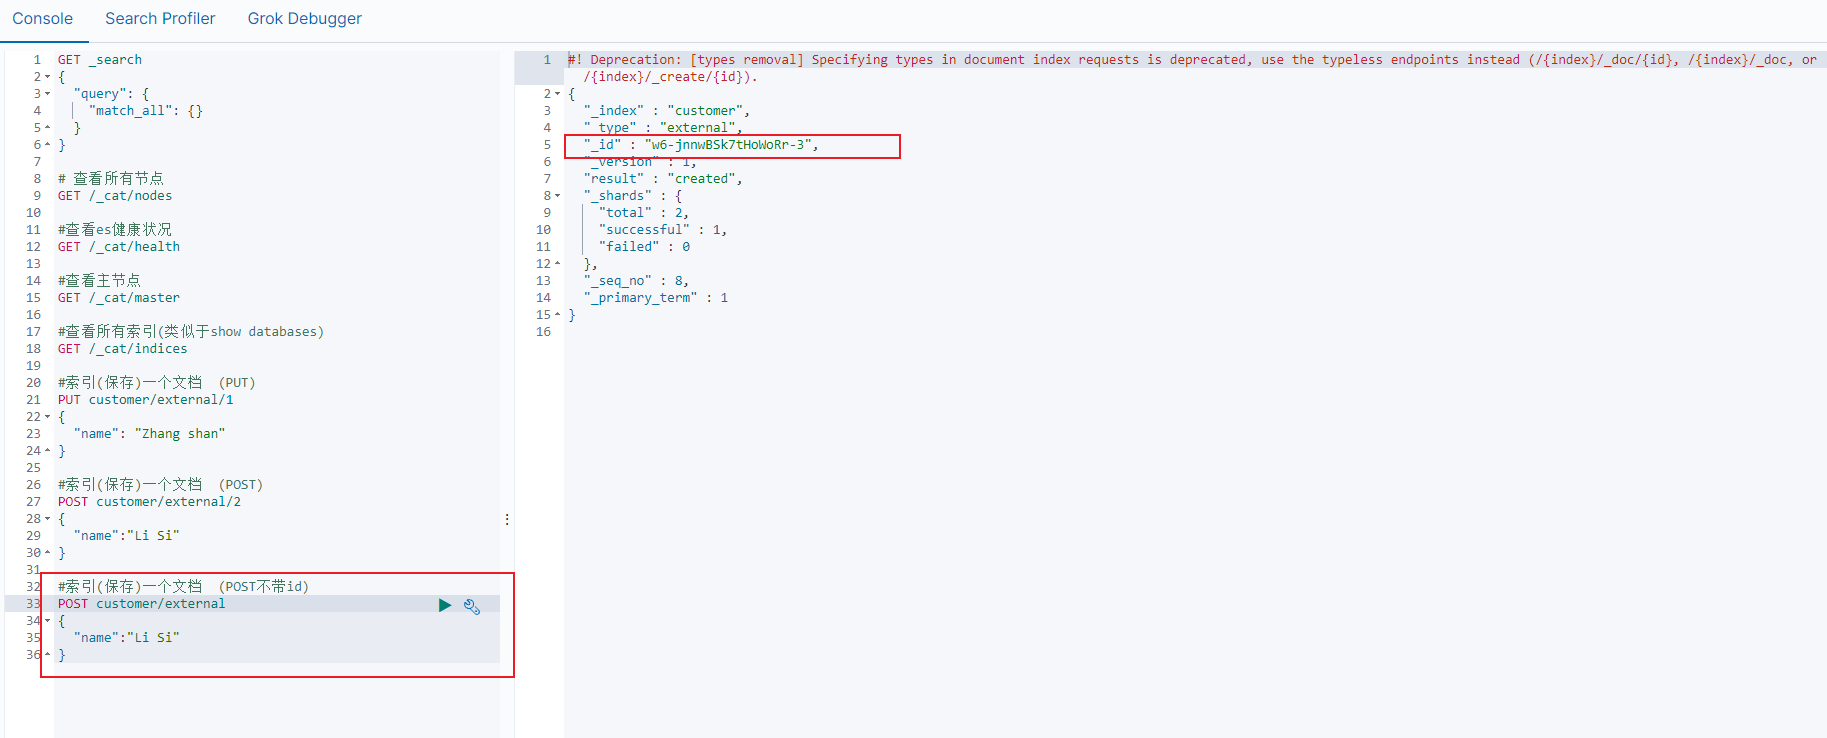Viewport: 1827px width, 738px height.
Task: Click the GET /_cat/master line
Action: click(119, 298)
